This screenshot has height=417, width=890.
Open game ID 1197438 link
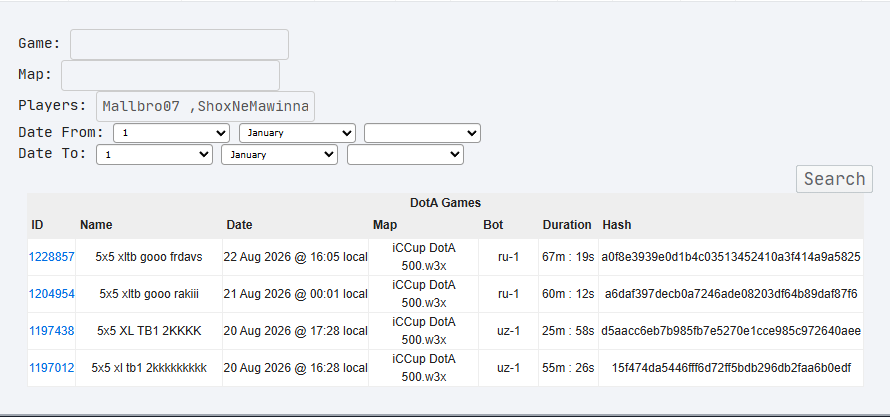pos(52,331)
